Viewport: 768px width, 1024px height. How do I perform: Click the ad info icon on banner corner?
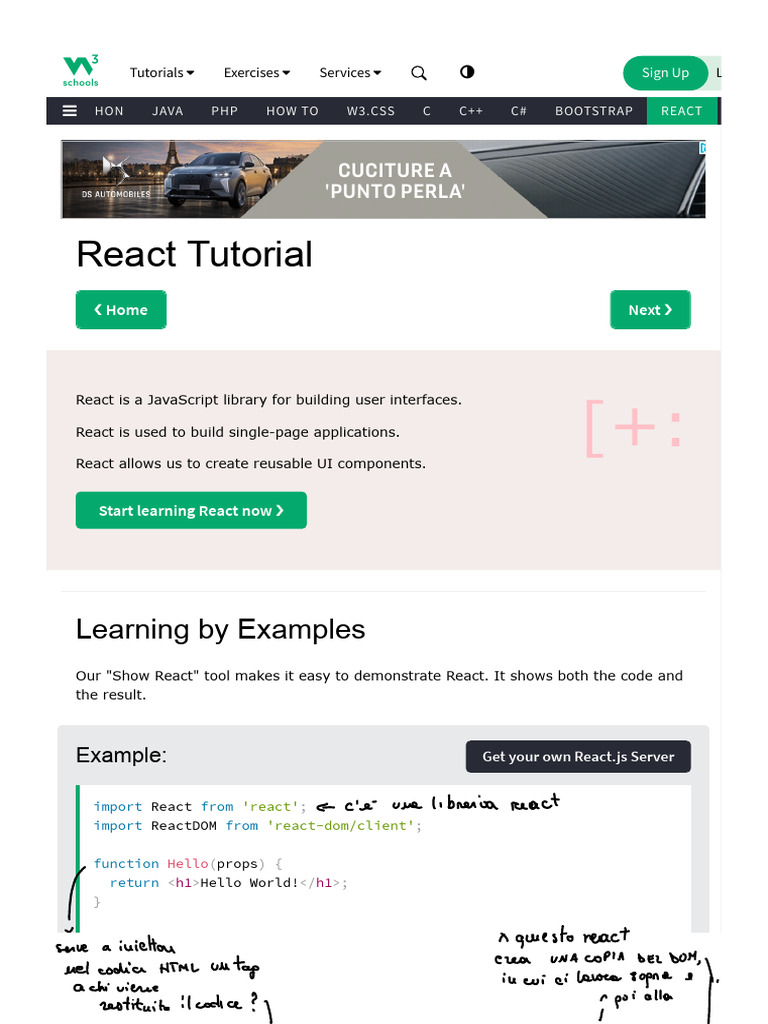(703, 148)
